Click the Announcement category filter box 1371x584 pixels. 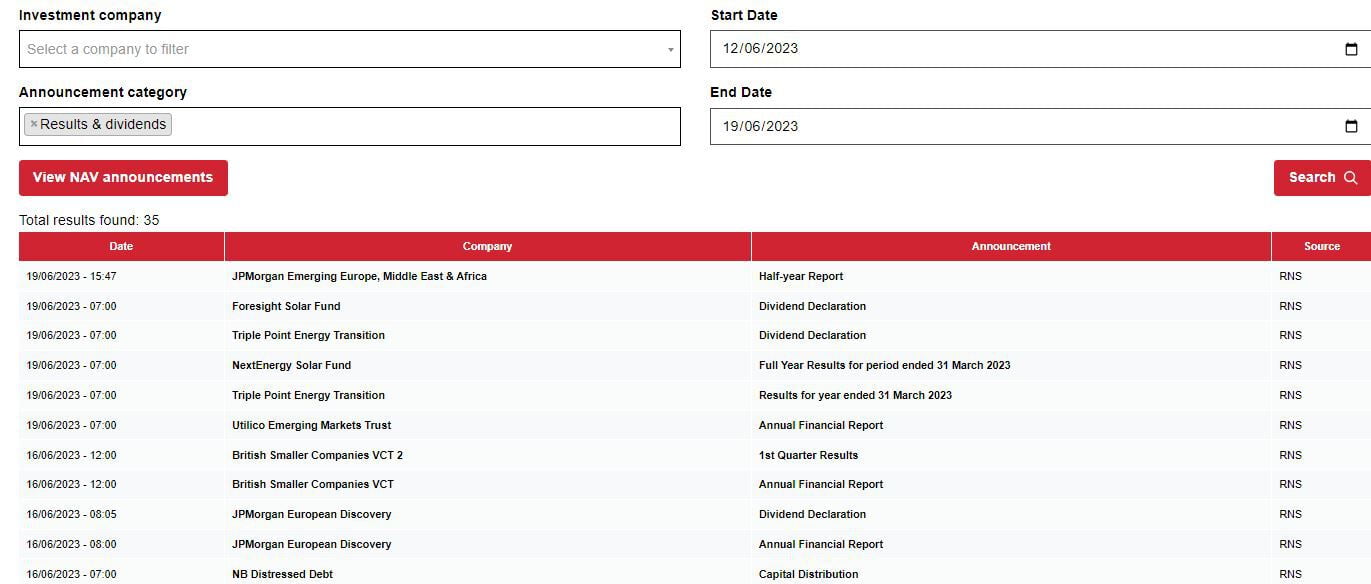(x=349, y=126)
